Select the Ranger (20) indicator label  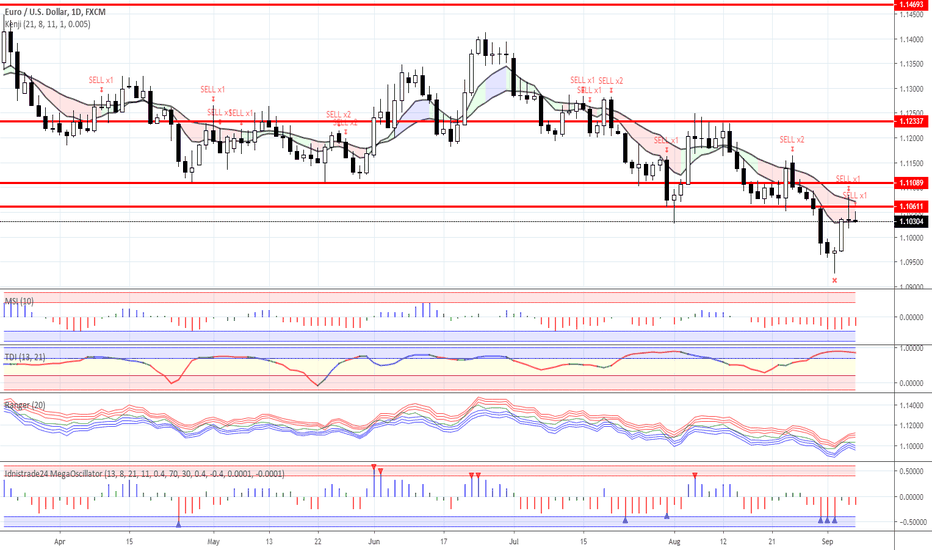coord(25,405)
